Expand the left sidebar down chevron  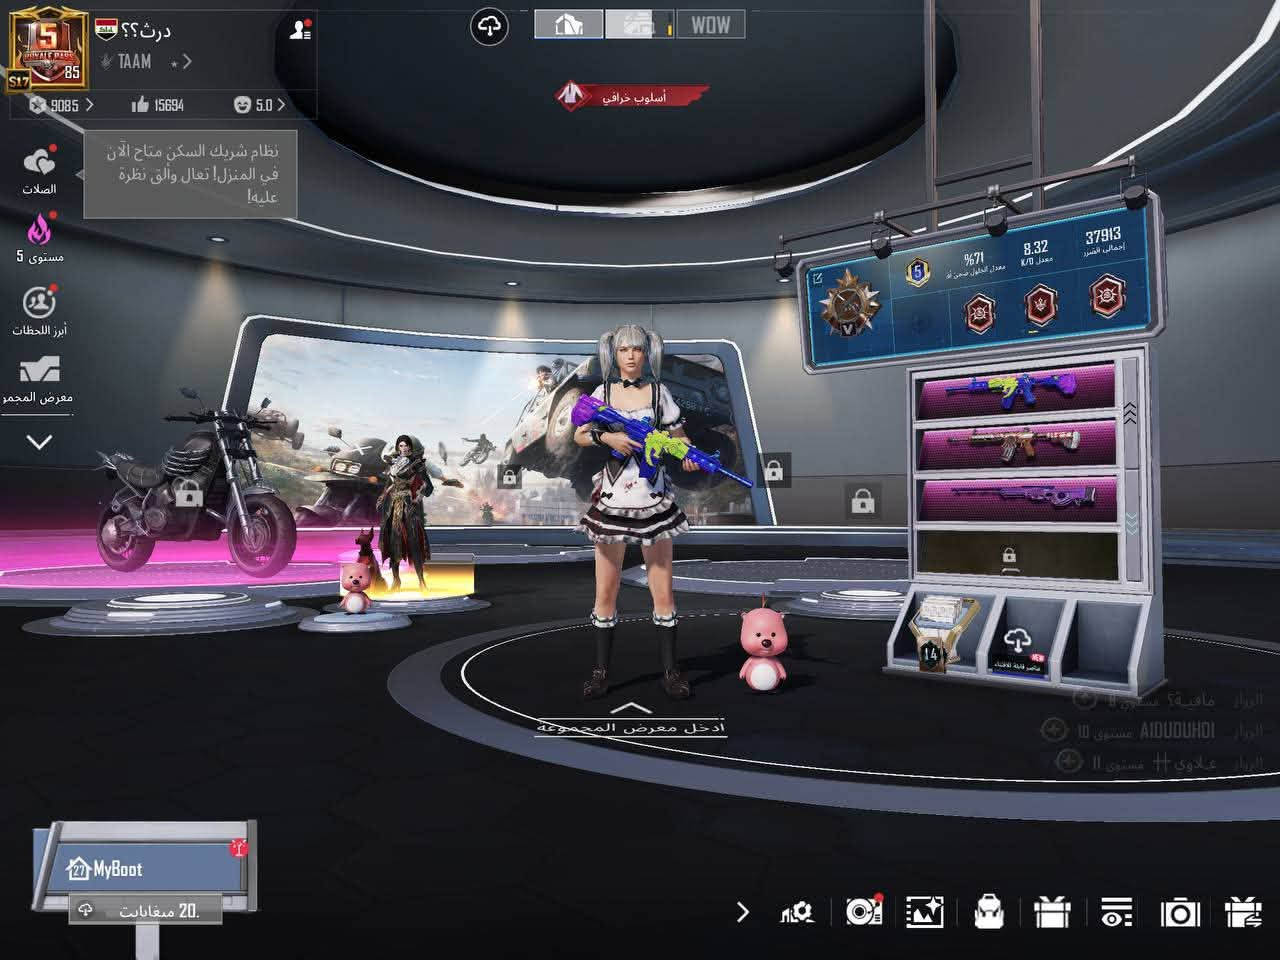click(39, 441)
